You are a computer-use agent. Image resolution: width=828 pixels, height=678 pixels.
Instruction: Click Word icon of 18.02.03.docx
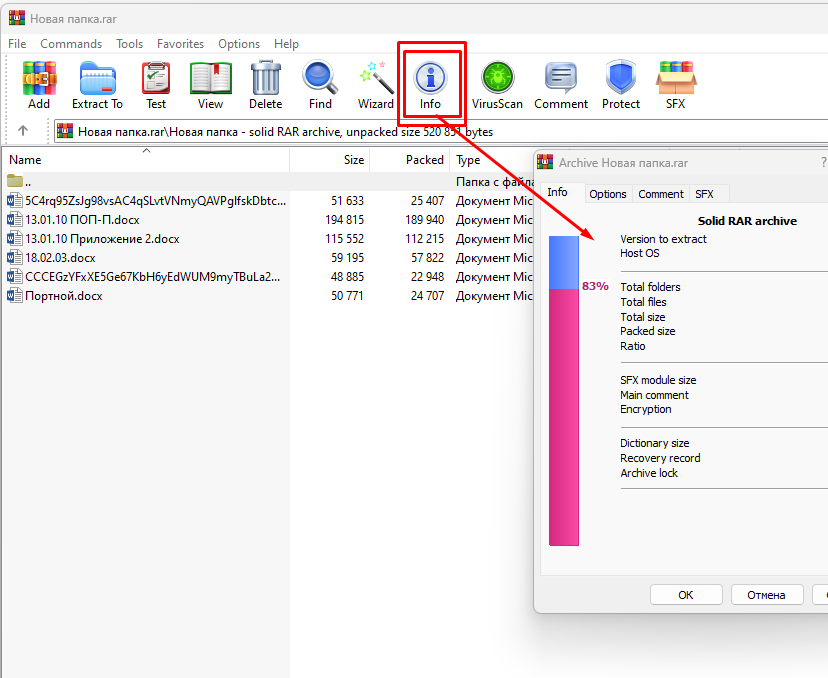(15, 258)
